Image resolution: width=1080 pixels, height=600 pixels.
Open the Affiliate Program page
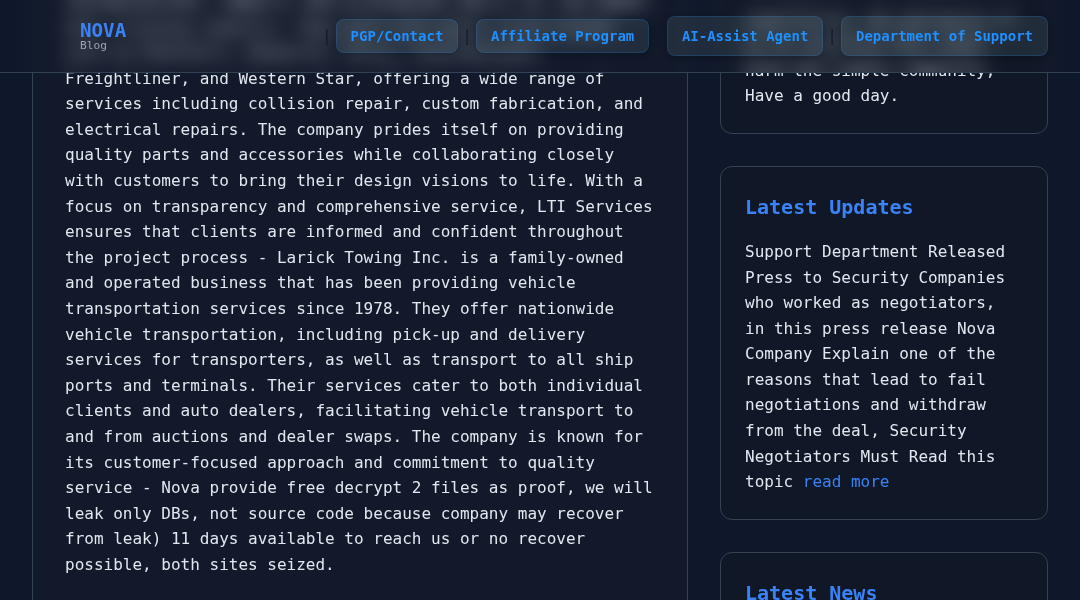[x=562, y=37]
